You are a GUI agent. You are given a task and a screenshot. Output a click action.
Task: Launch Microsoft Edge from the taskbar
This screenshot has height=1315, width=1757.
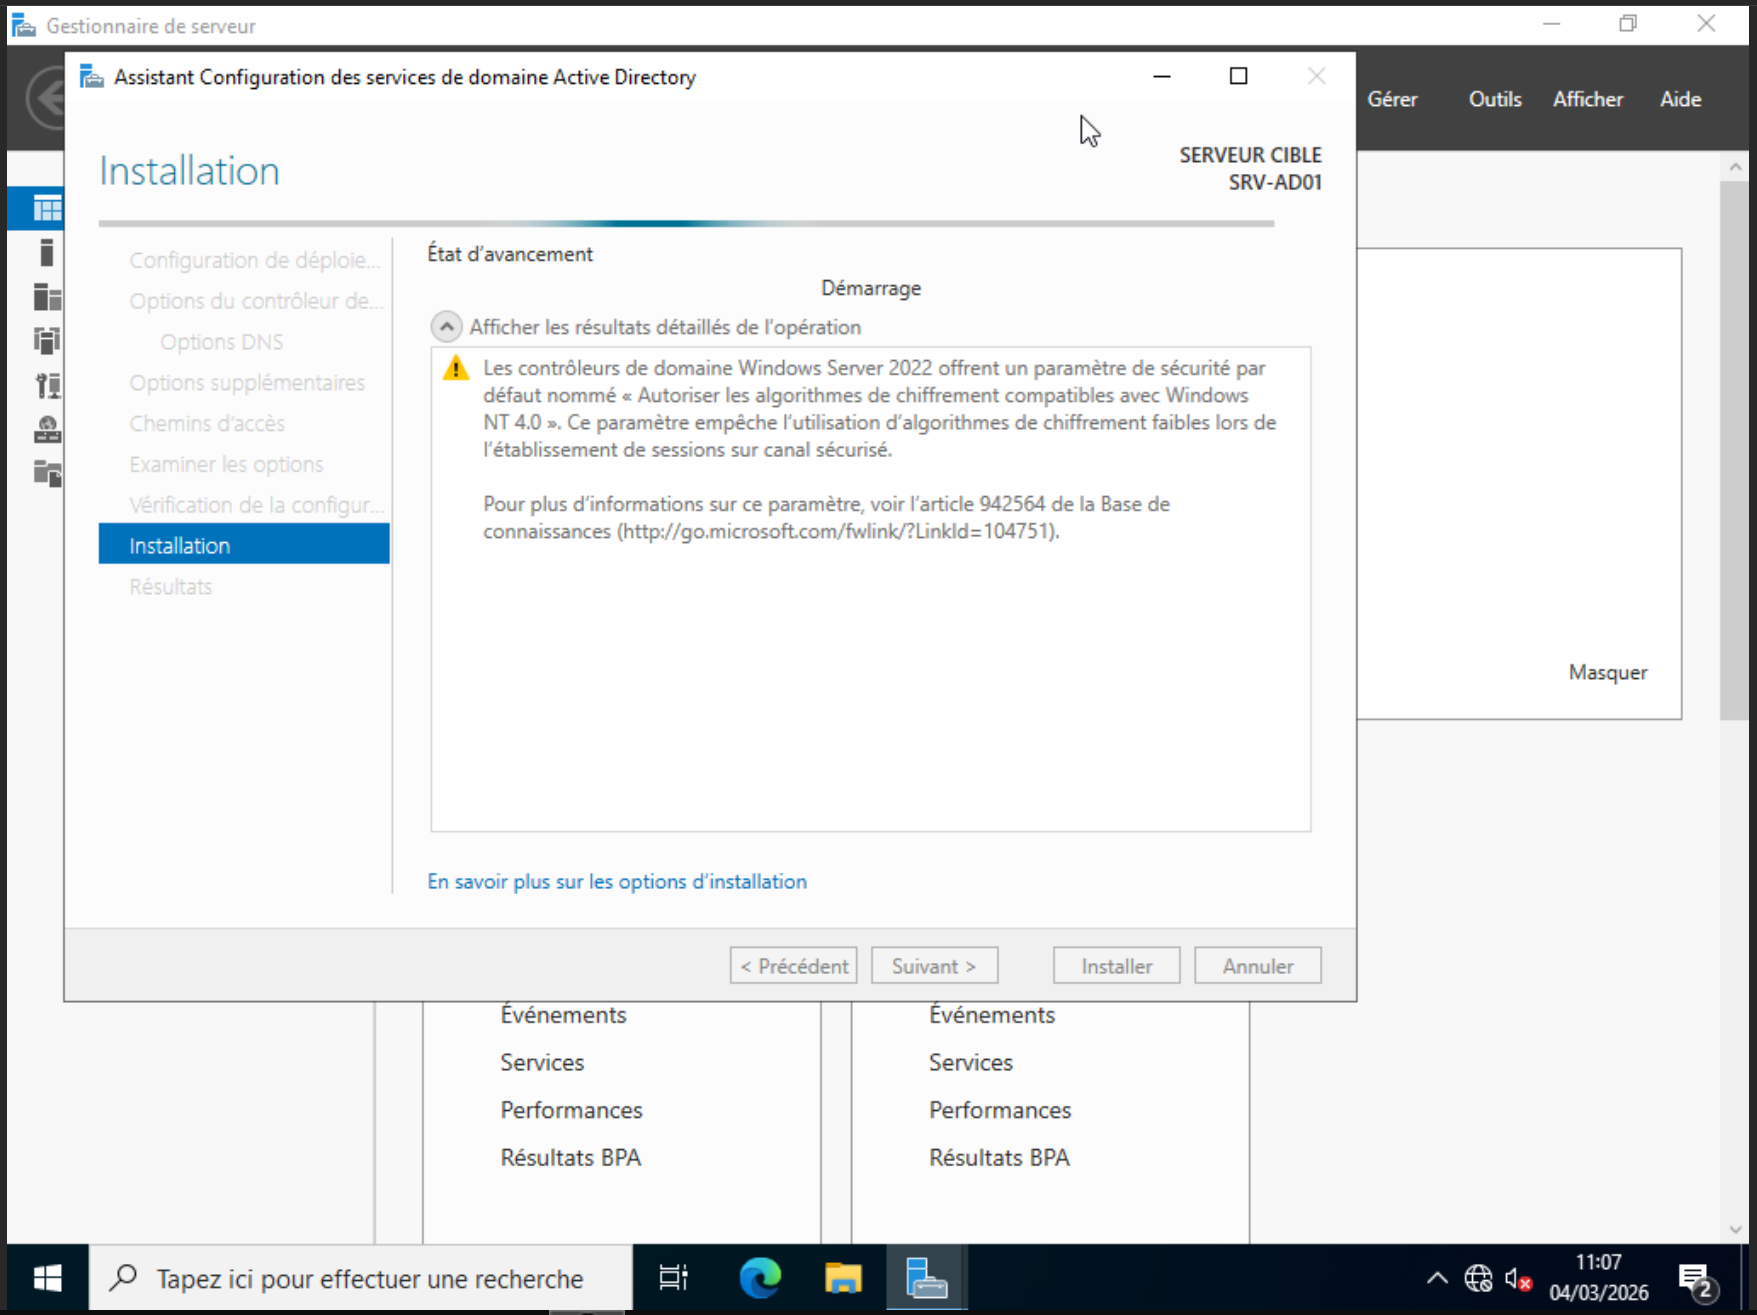coord(760,1278)
